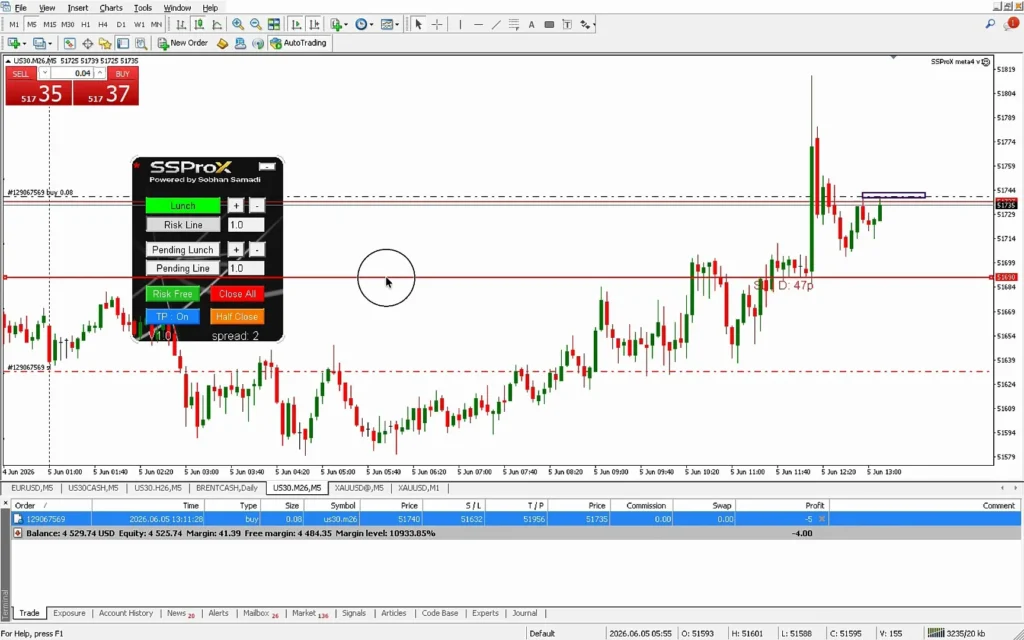Select the Fibonacci retracement tool
1024x640 pixels.
coord(513,25)
